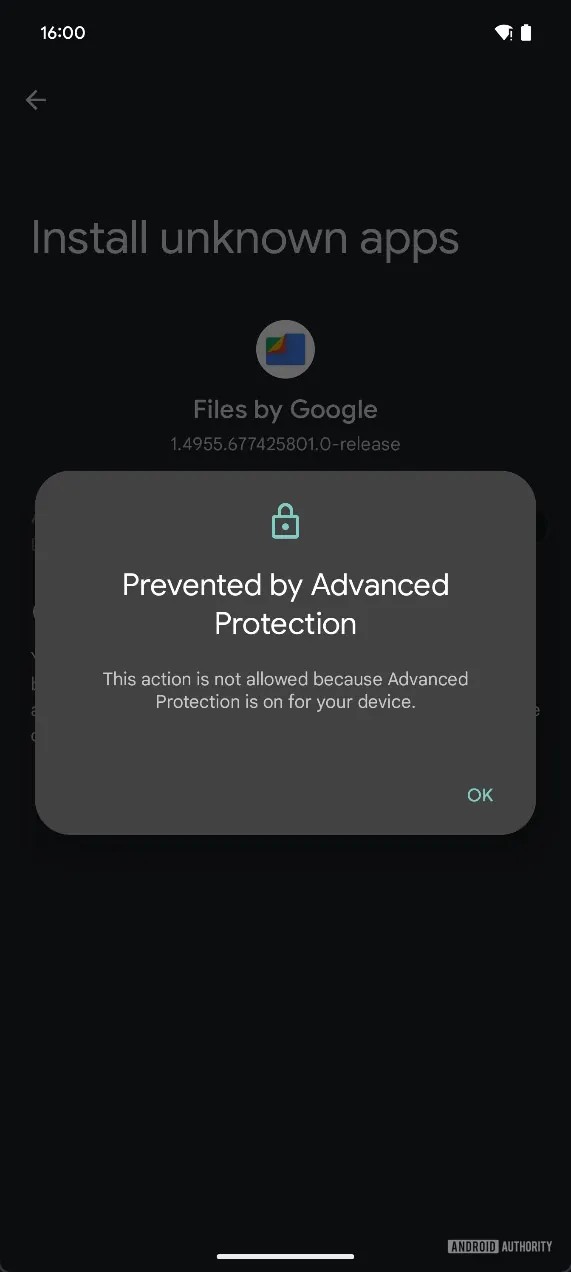Tap the battery status icon
This screenshot has height=1272, width=571.
[x=527, y=33]
